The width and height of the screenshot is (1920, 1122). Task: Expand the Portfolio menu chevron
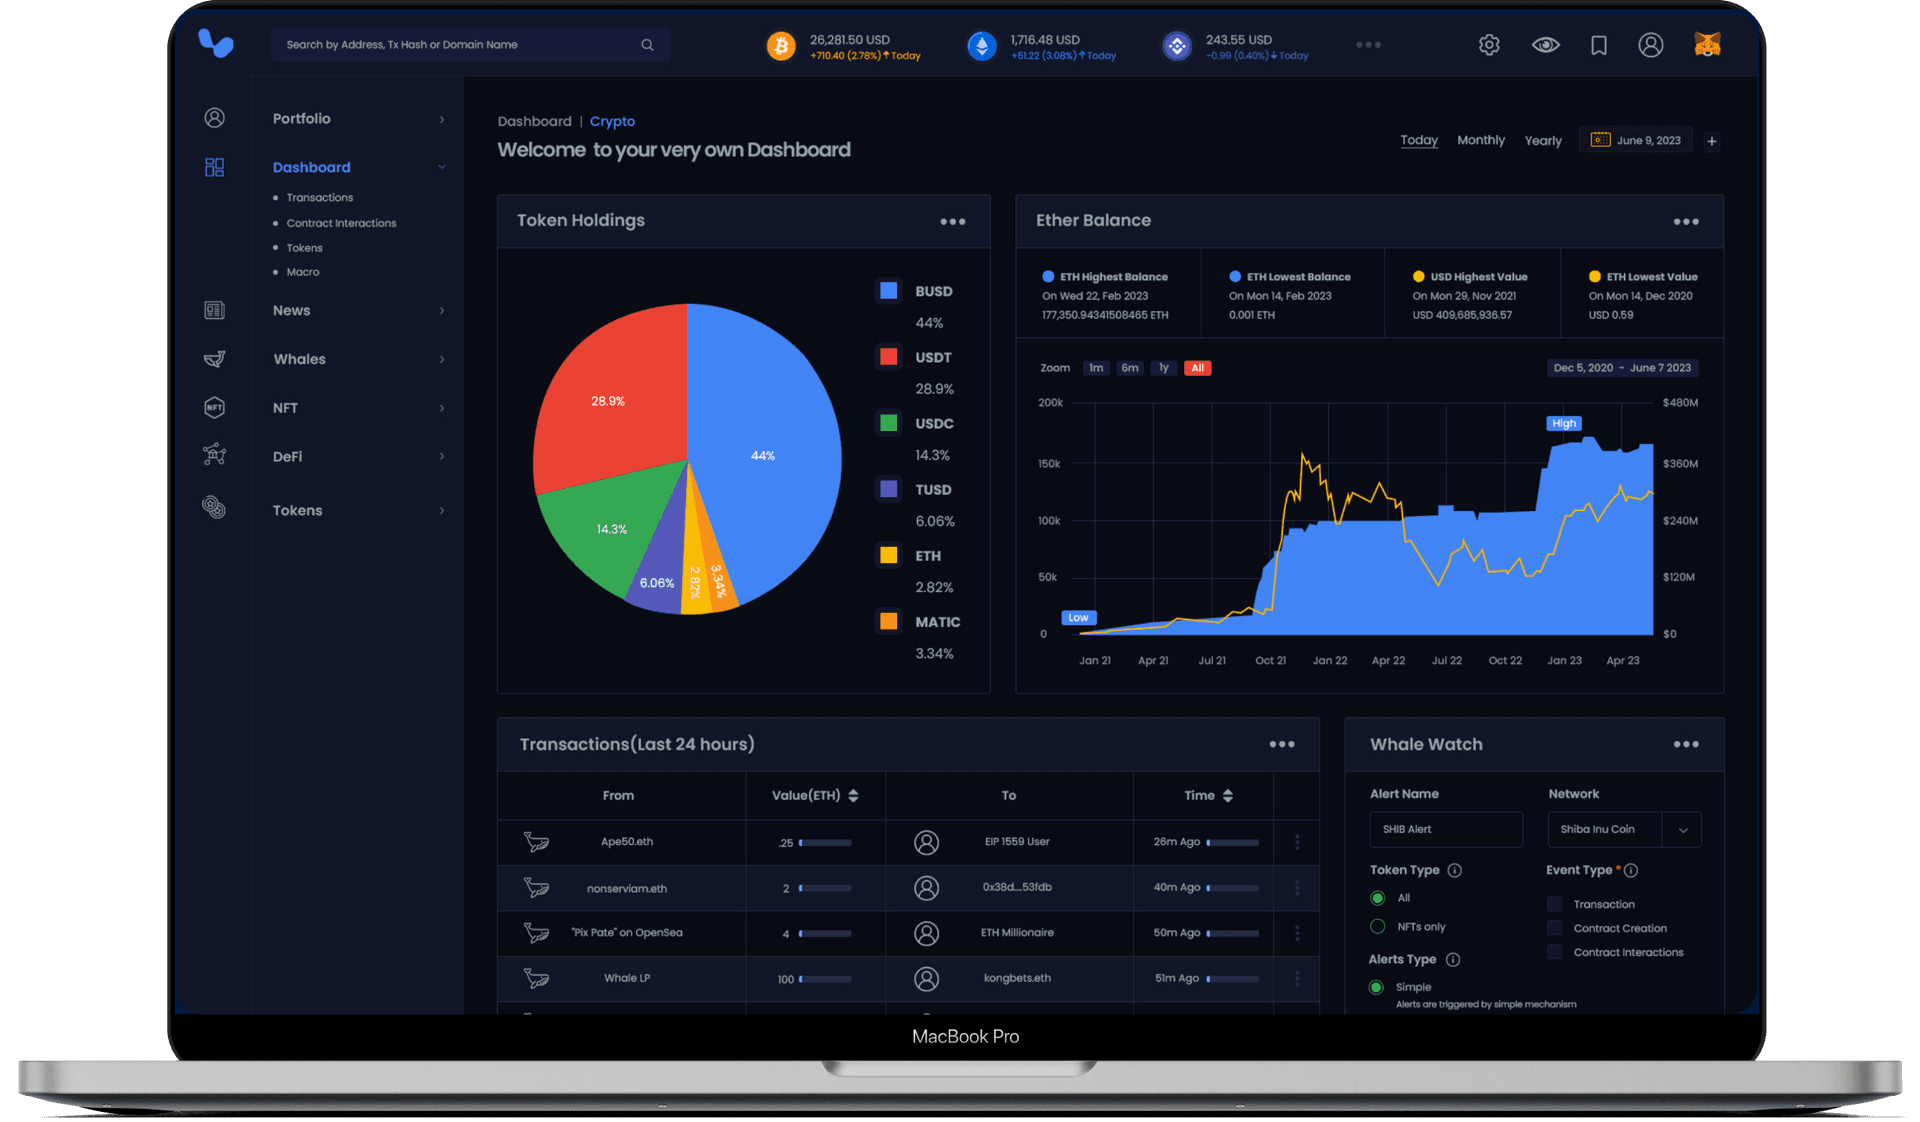pyautogui.click(x=441, y=119)
